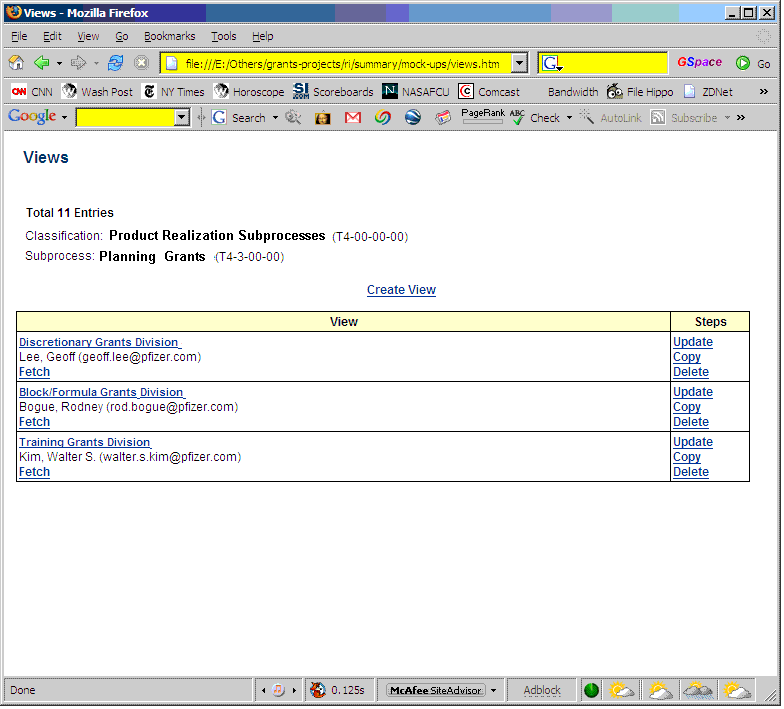Open the Help menu
The height and width of the screenshot is (709, 784).
[x=263, y=36]
